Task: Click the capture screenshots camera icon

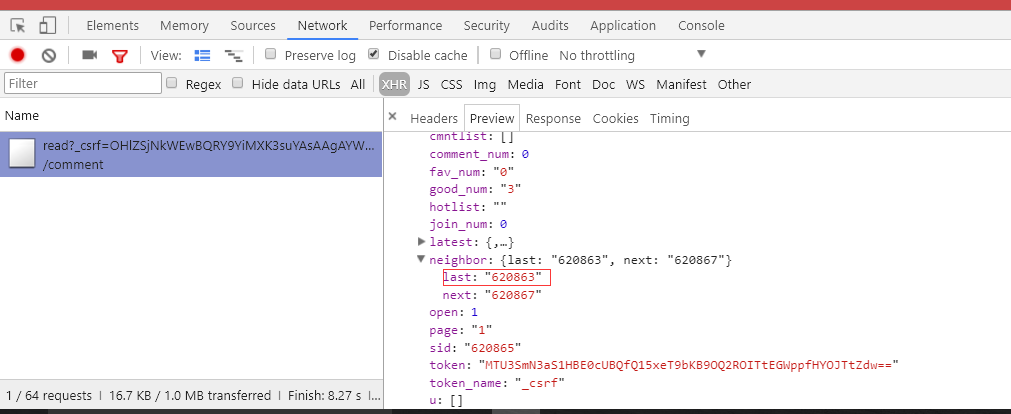Action: 90,55
